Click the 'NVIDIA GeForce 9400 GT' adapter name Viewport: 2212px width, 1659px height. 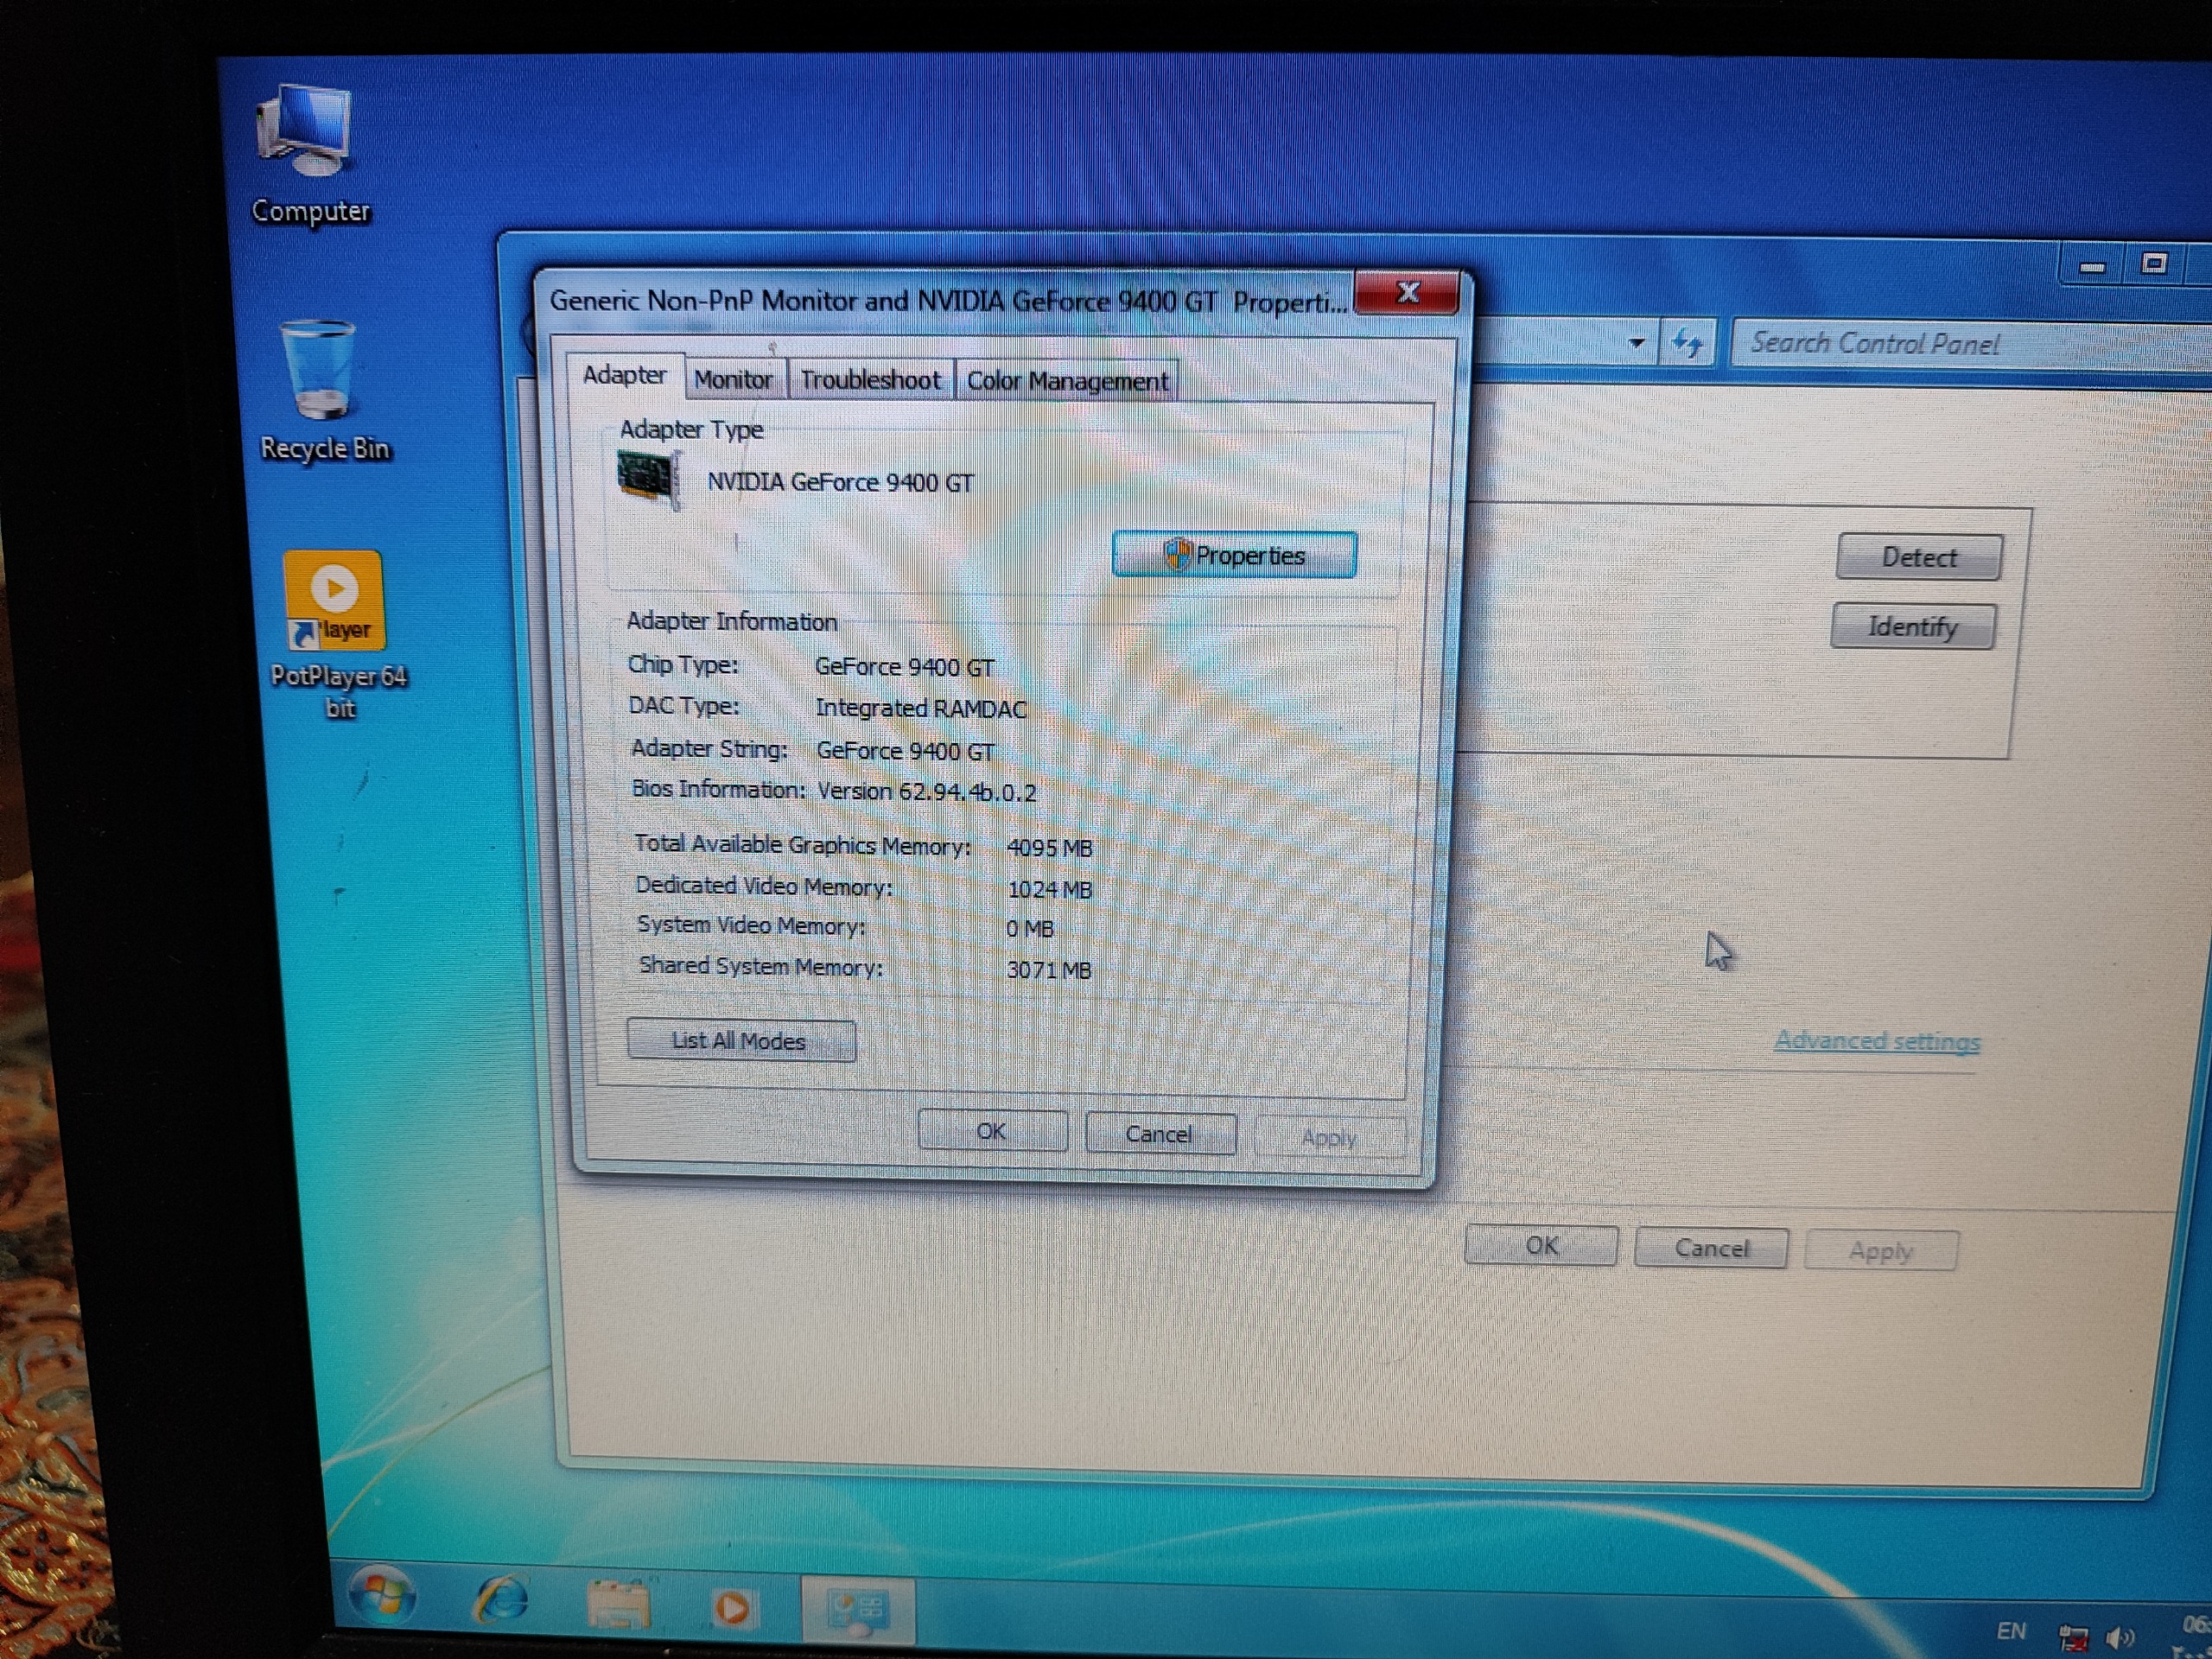[840, 482]
